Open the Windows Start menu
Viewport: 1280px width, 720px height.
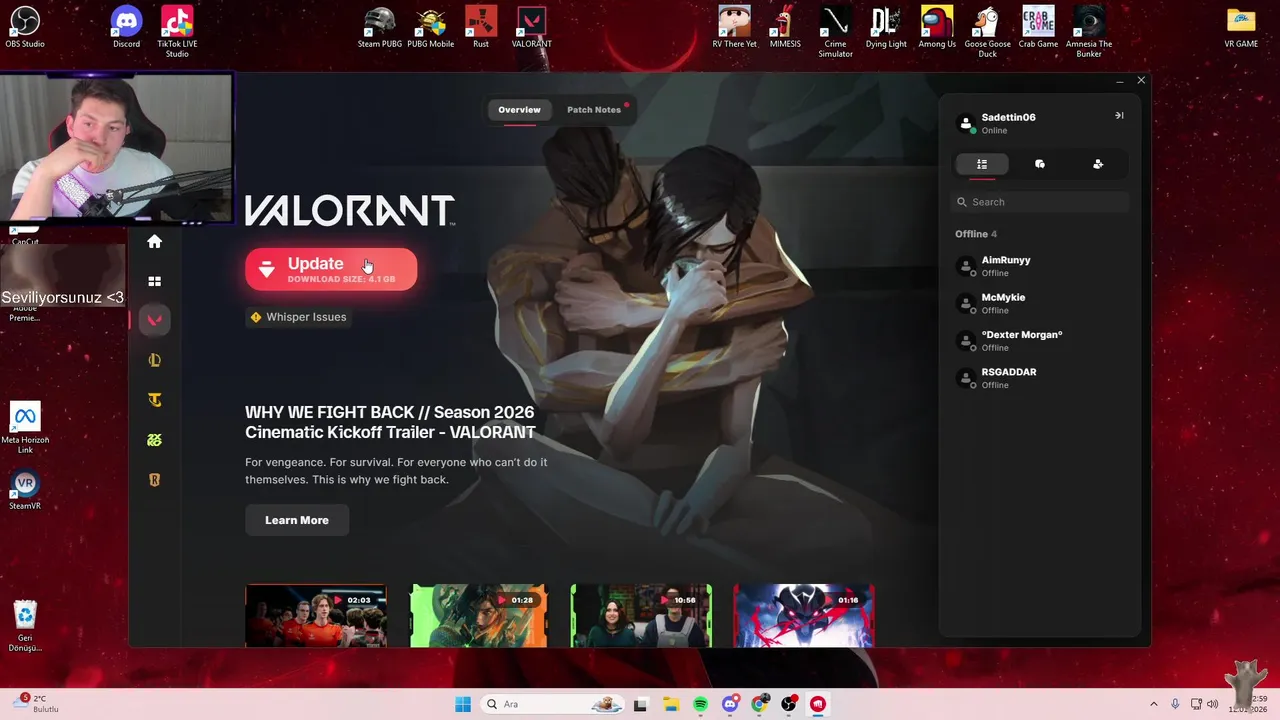[x=463, y=704]
